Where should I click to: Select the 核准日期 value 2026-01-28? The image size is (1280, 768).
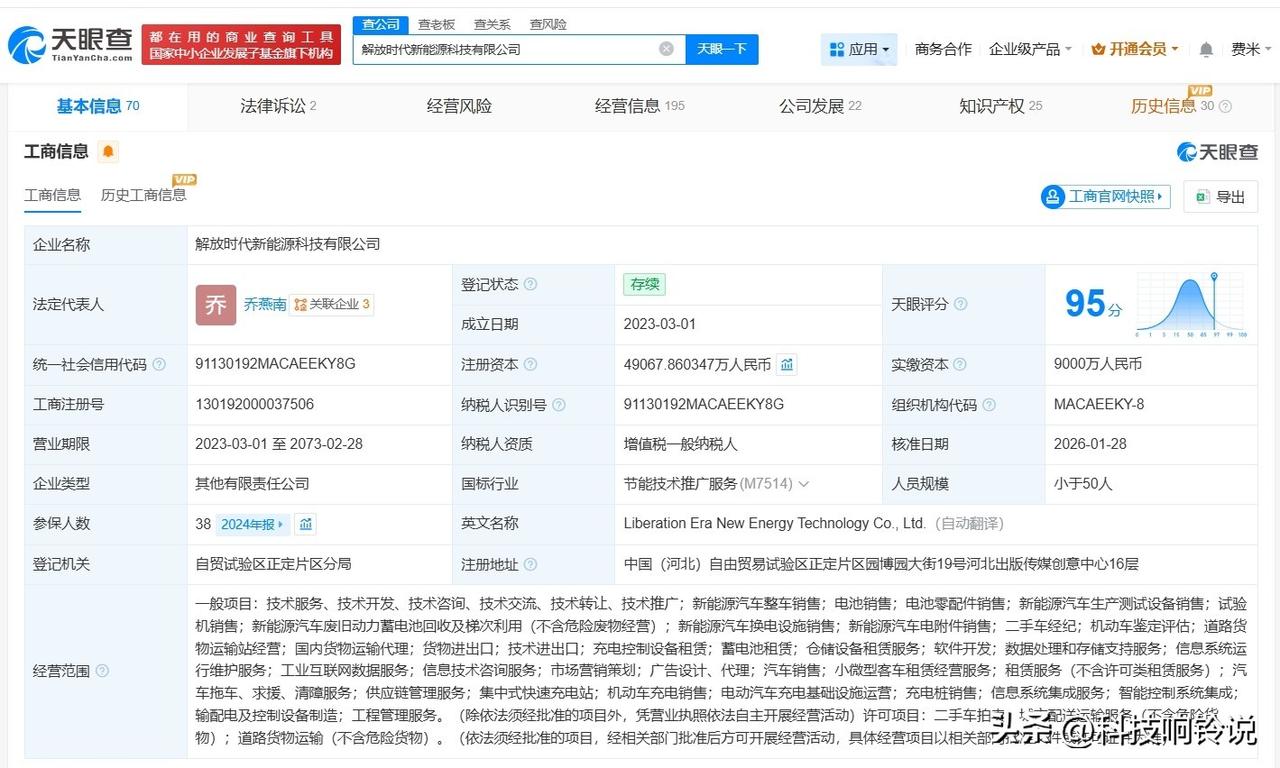click(1091, 444)
